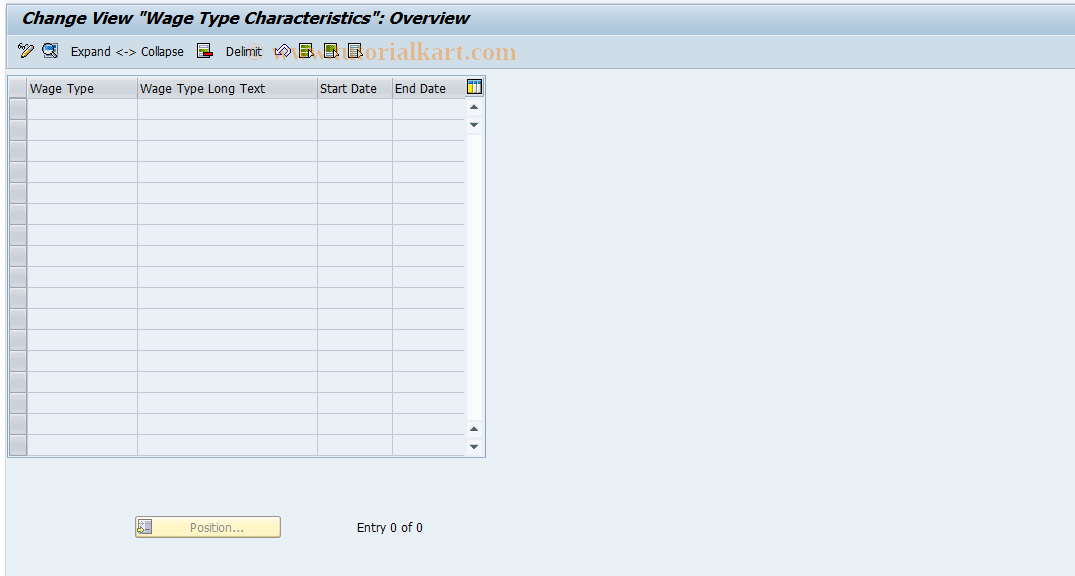Select the first table row selector

coord(18,109)
